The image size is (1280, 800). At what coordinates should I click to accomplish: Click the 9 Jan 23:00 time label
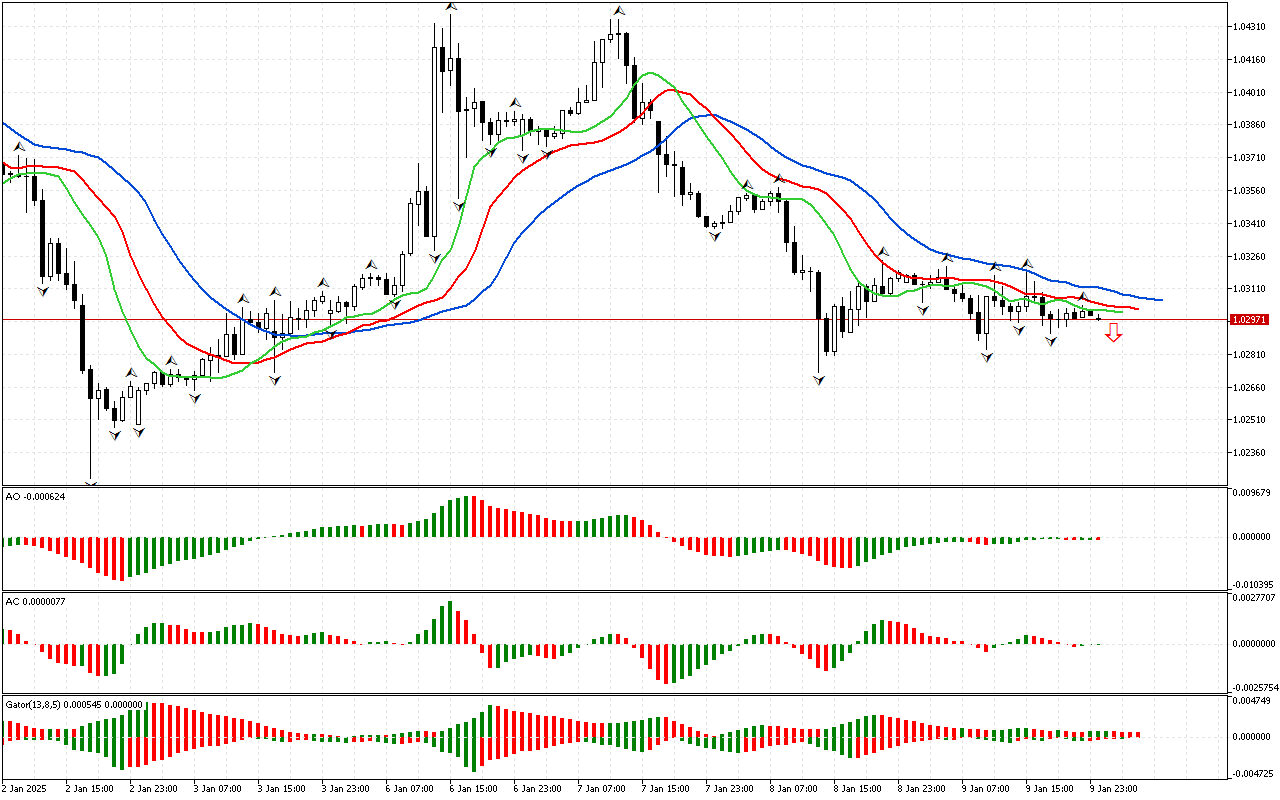coord(1115,789)
